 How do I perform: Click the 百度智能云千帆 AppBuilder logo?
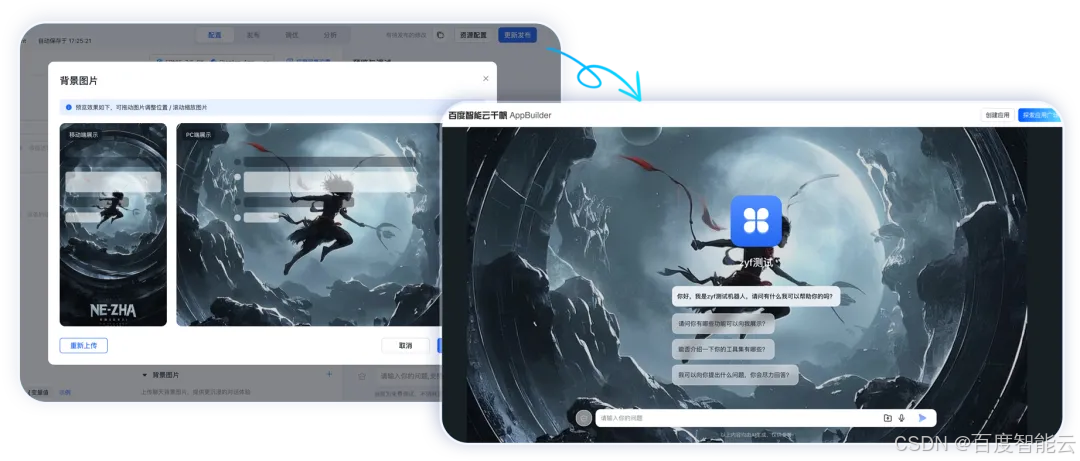coord(499,115)
